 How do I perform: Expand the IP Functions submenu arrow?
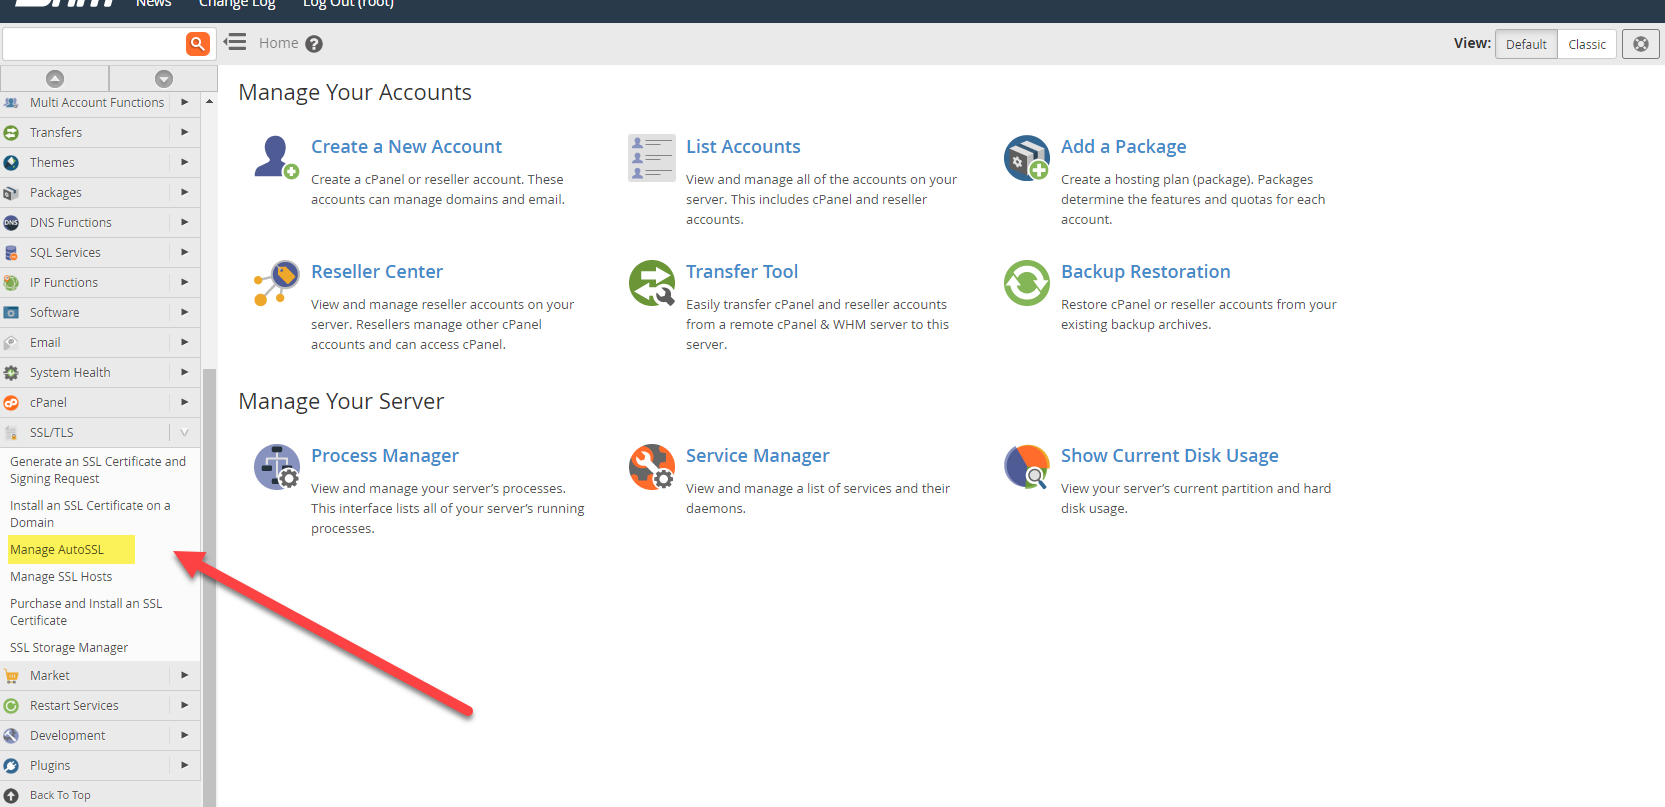tap(185, 282)
